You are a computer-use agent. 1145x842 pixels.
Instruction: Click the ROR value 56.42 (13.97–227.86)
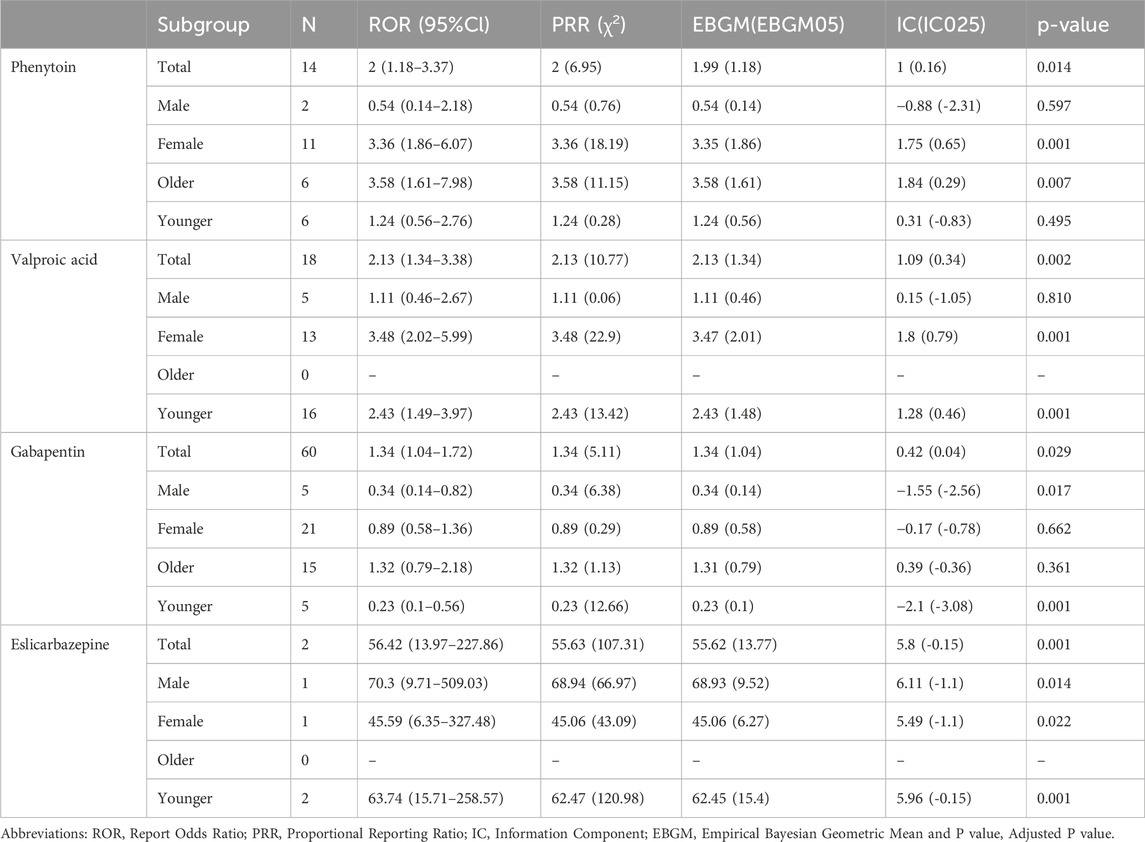coord(440,644)
